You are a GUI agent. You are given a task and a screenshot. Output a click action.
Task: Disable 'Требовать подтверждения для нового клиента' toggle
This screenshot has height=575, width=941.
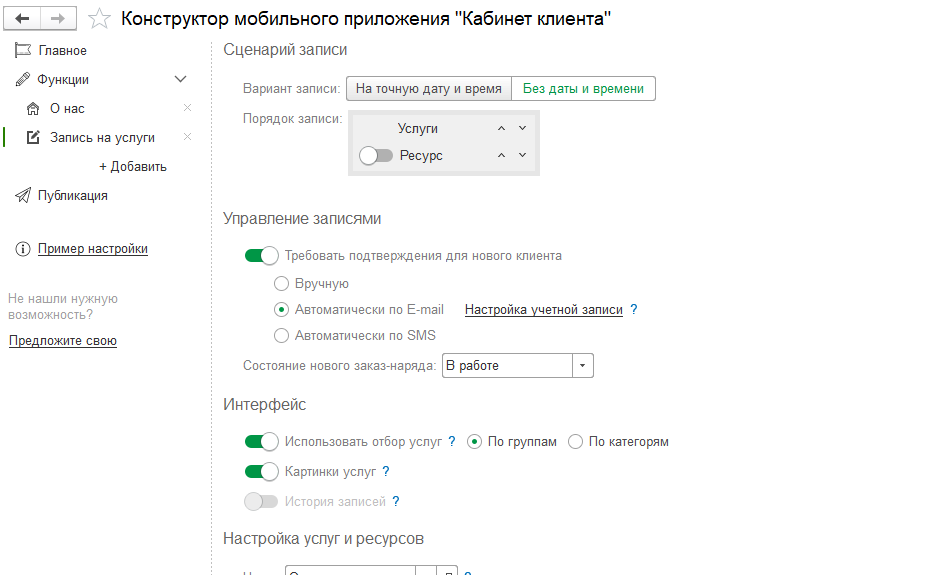pos(261,256)
